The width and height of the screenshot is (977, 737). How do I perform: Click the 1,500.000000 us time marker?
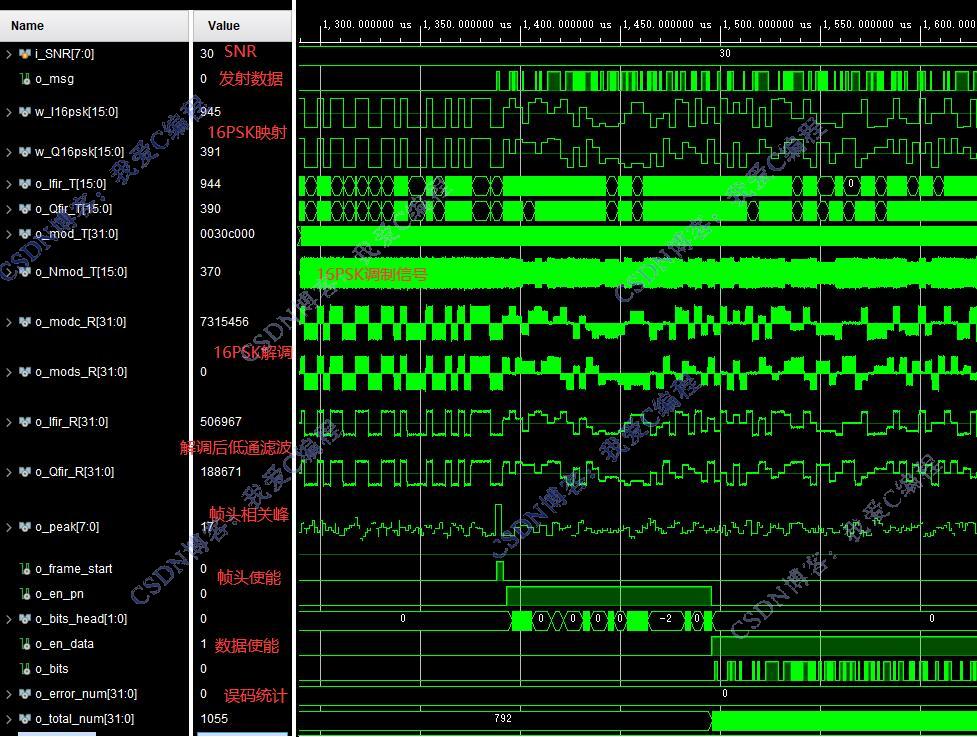767,25
